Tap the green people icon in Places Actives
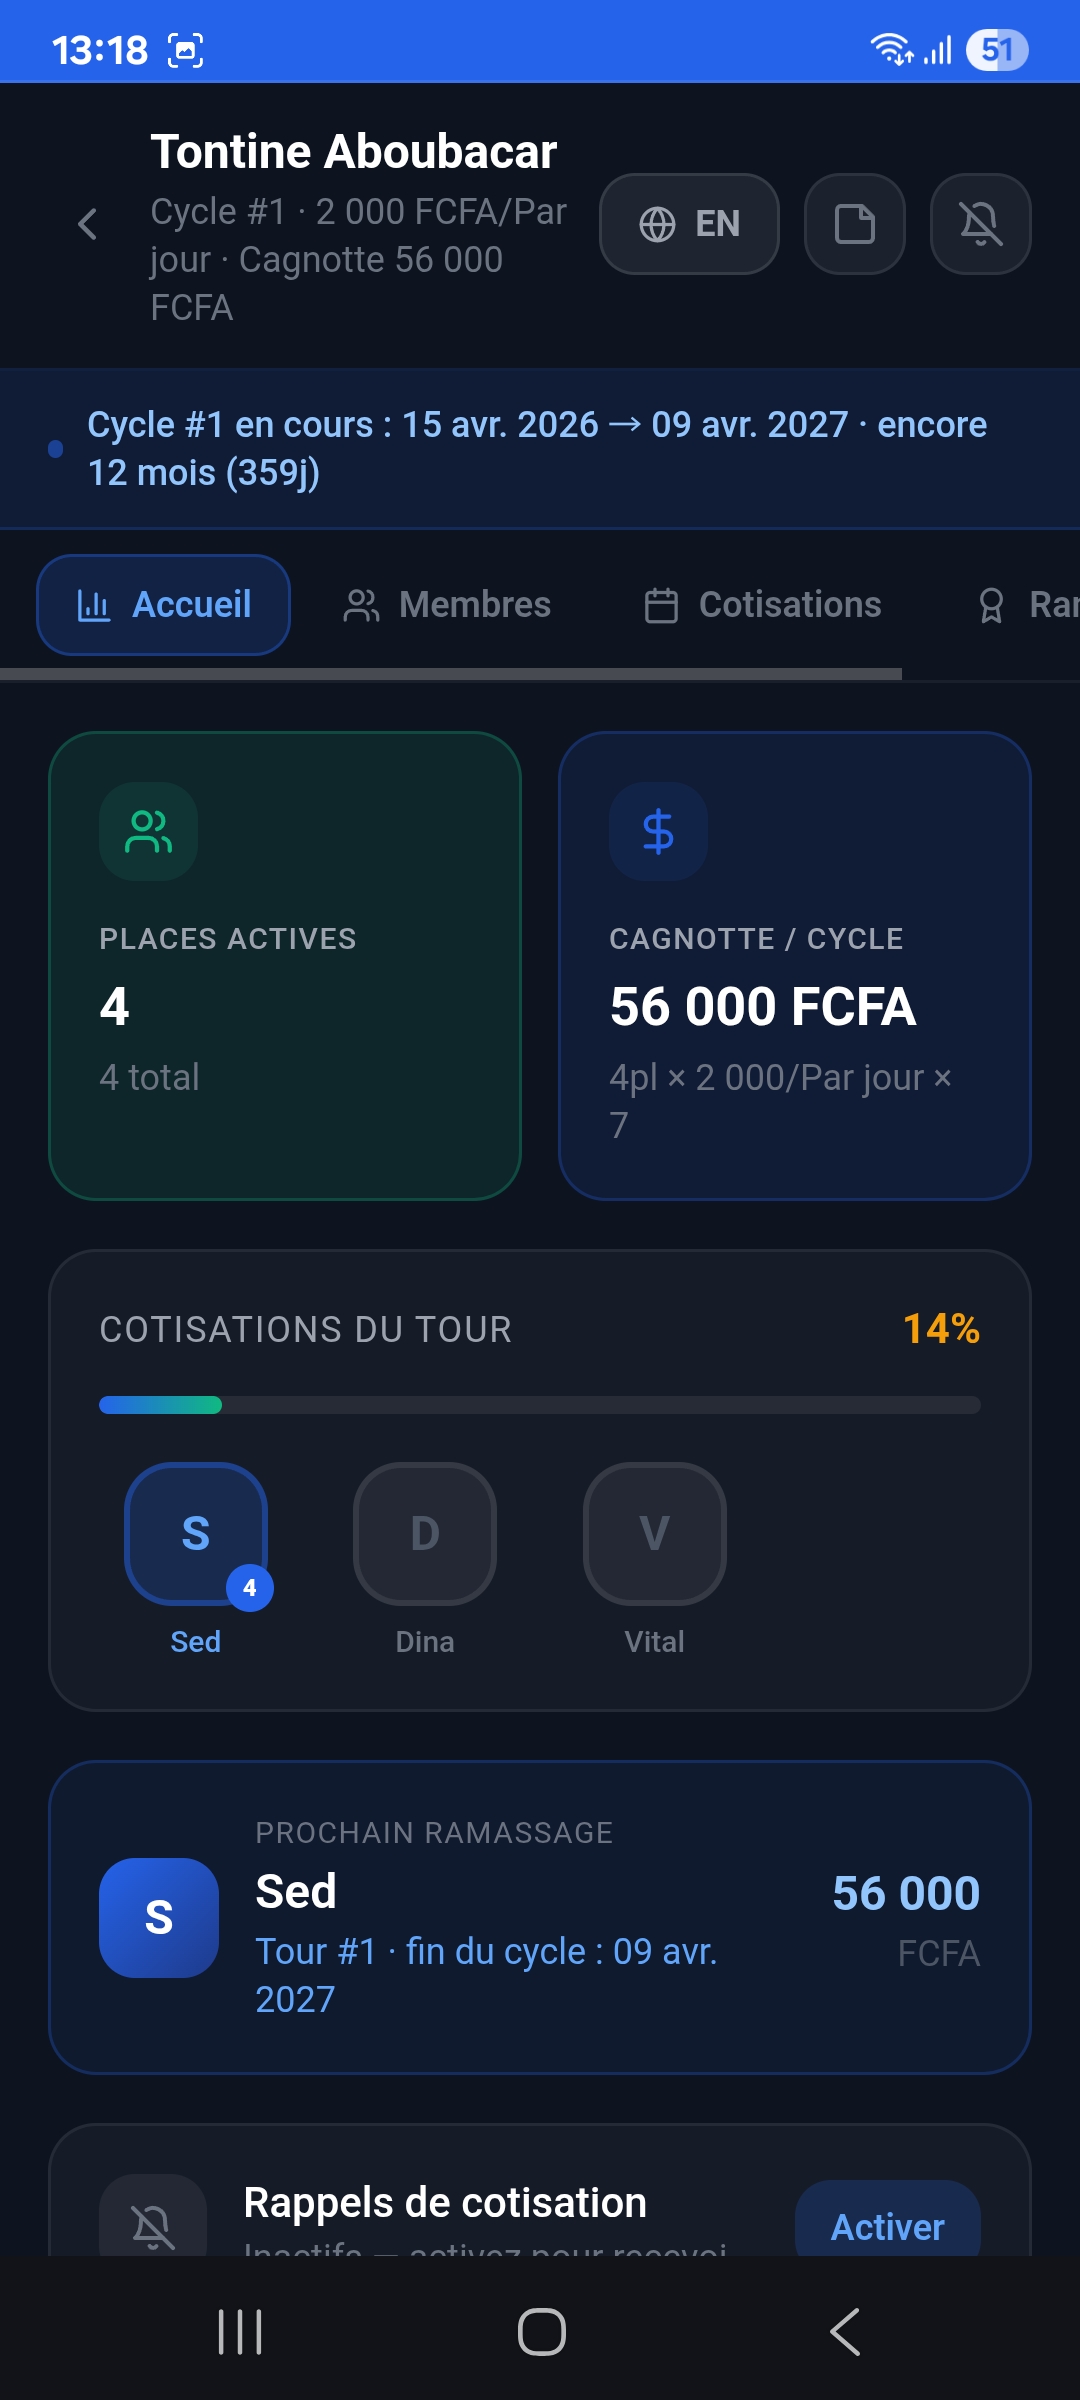1080x2400 pixels. pyautogui.click(x=149, y=831)
